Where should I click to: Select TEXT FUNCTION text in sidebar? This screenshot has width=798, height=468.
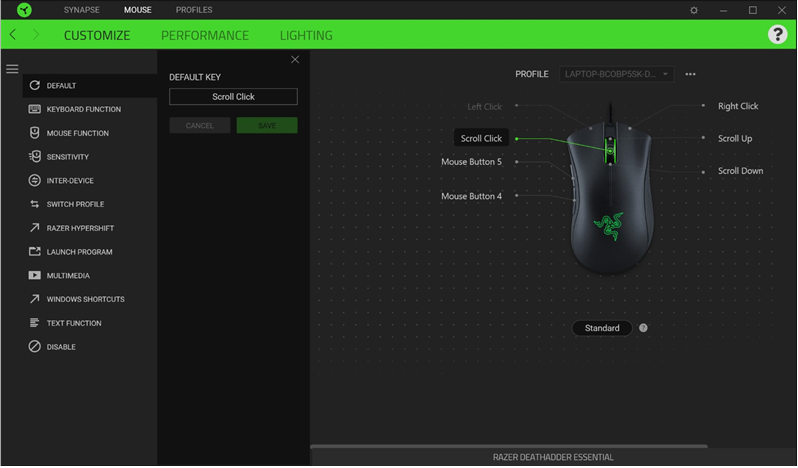pyautogui.click(x=74, y=323)
